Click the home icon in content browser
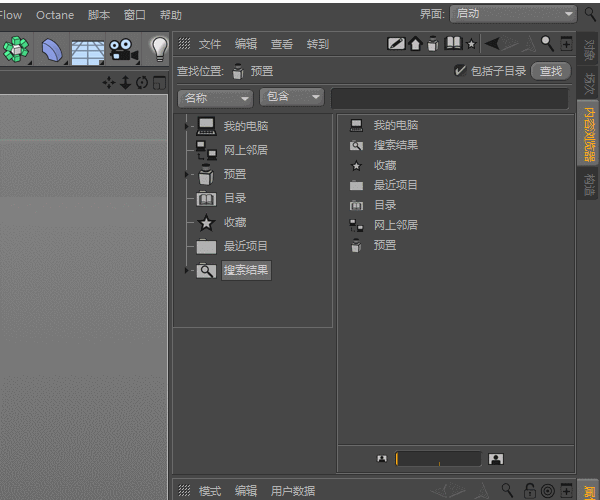Viewport: 600px width, 500px height. coord(415,44)
